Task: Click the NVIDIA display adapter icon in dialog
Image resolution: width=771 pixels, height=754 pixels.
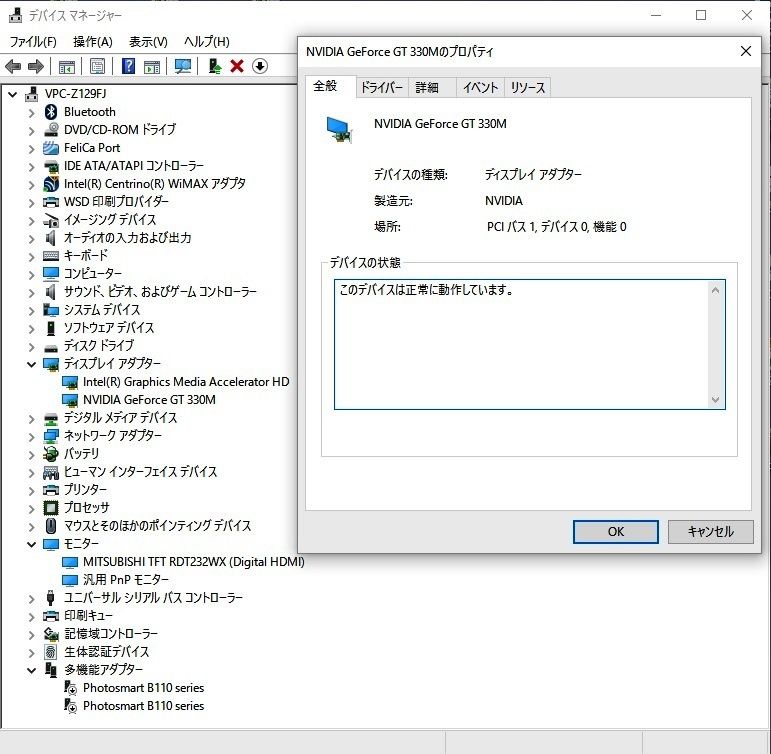Action: [339, 129]
